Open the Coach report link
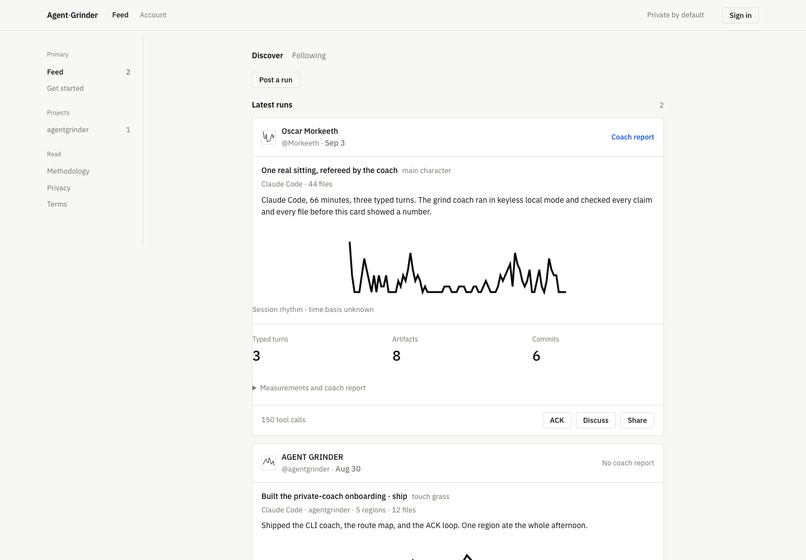This screenshot has height=560, width=806. (632, 137)
